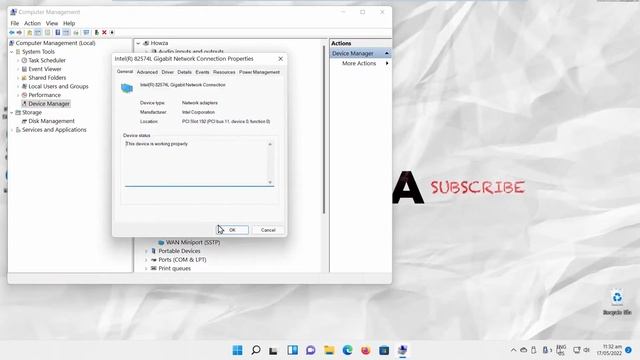640x360 pixels.
Task: Switch to the Events tab
Action: pos(202,72)
